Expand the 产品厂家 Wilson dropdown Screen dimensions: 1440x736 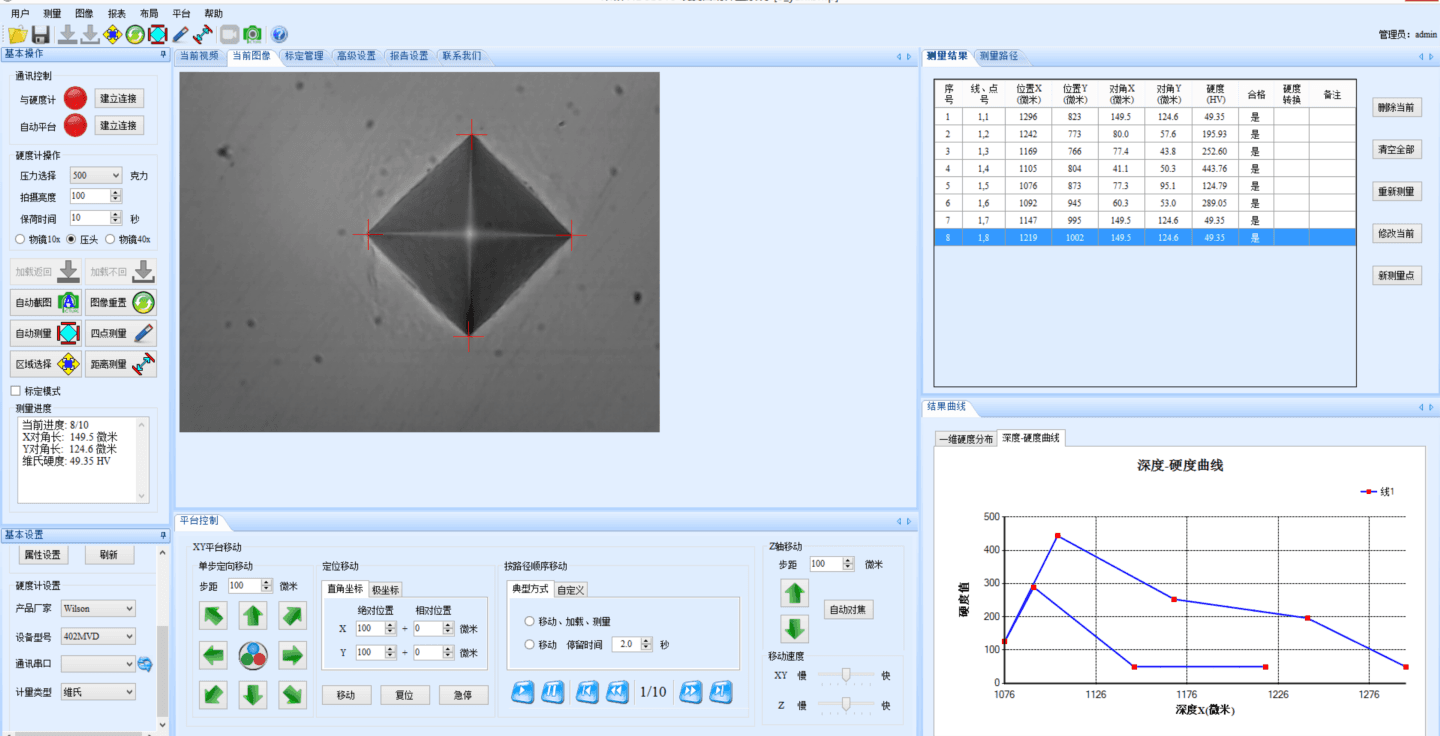point(97,608)
